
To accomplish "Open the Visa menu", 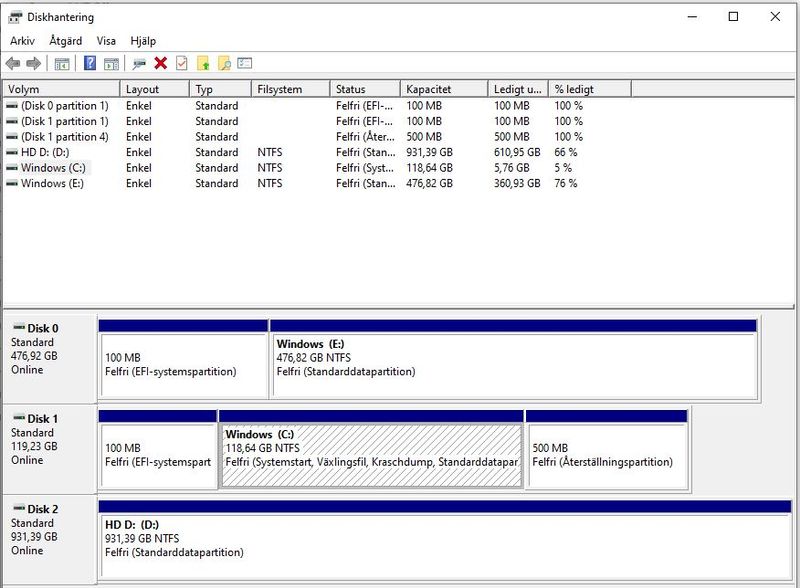I will point(106,41).
